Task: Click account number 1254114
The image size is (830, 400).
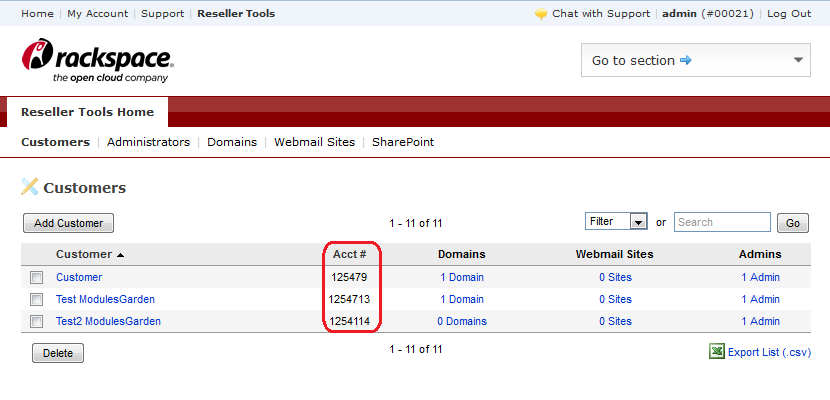Action: coord(349,322)
